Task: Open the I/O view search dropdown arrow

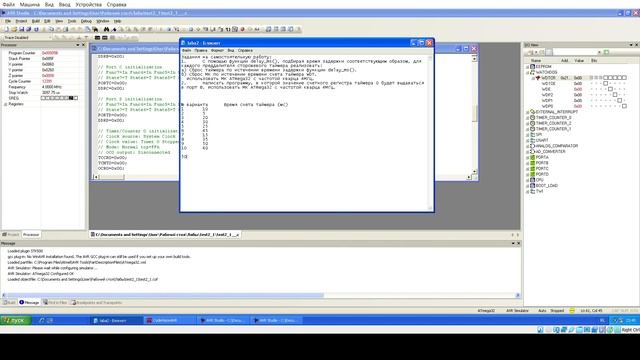Action: pyautogui.click(x=599, y=52)
